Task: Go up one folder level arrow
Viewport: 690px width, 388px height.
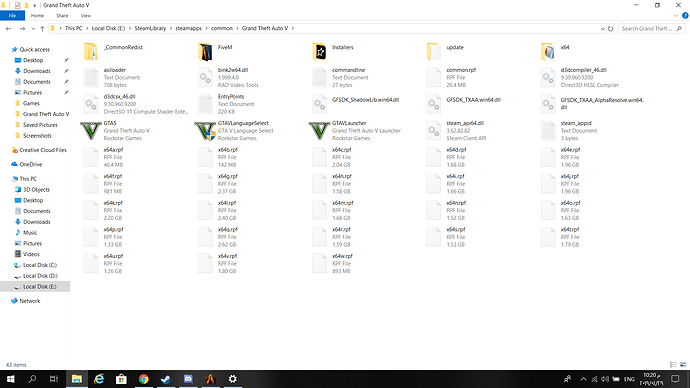Action: (42, 29)
